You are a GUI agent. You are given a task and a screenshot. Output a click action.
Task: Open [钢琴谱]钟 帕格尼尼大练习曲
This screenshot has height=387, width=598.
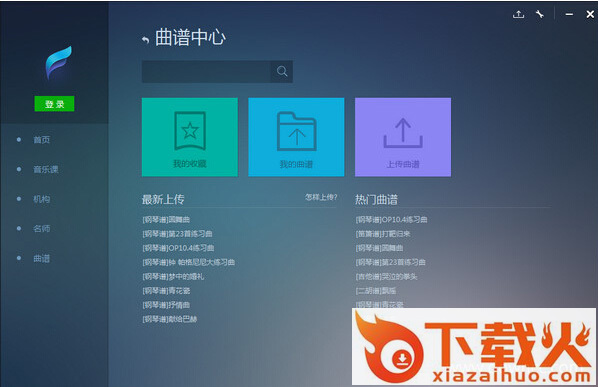pyautogui.click(x=188, y=262)
